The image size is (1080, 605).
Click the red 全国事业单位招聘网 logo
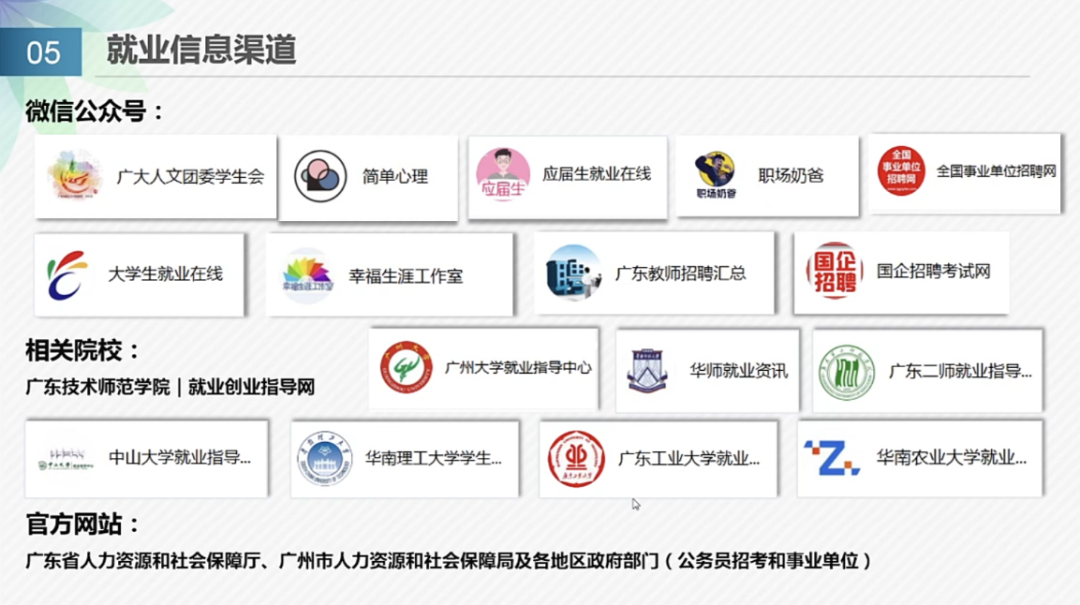pos(901,172)
